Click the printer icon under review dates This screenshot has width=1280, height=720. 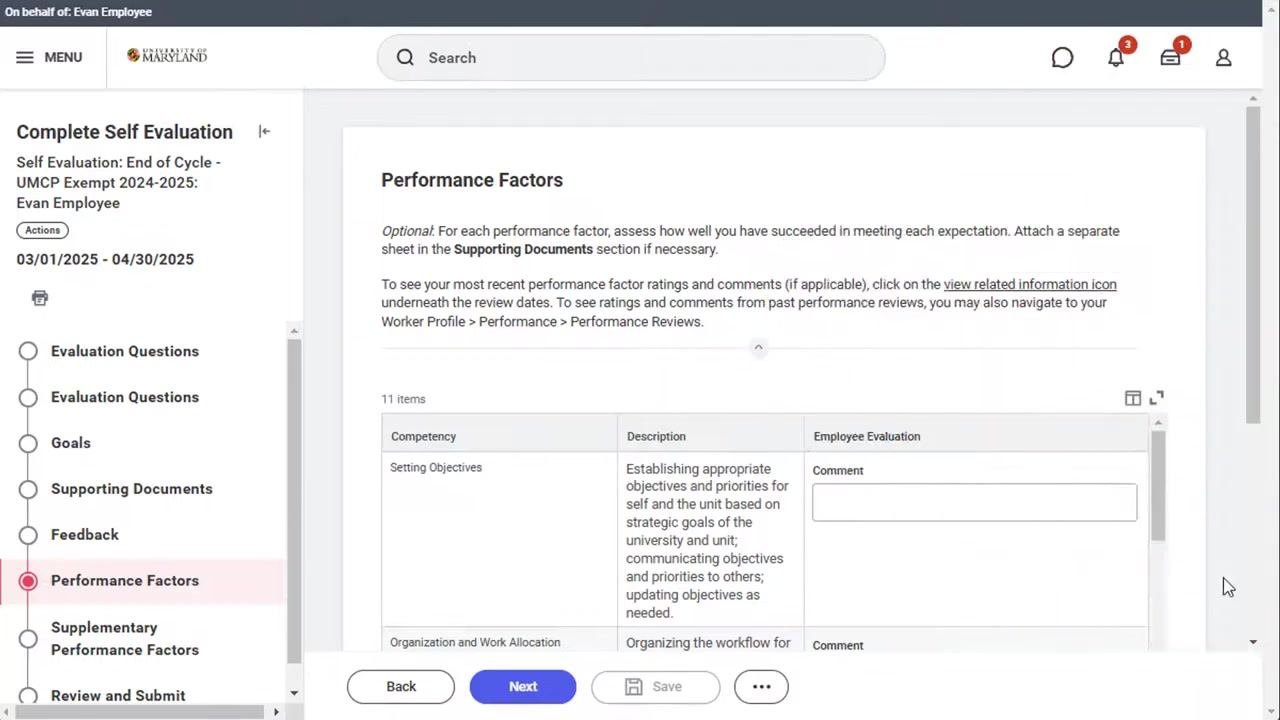(x=40, y=298)
